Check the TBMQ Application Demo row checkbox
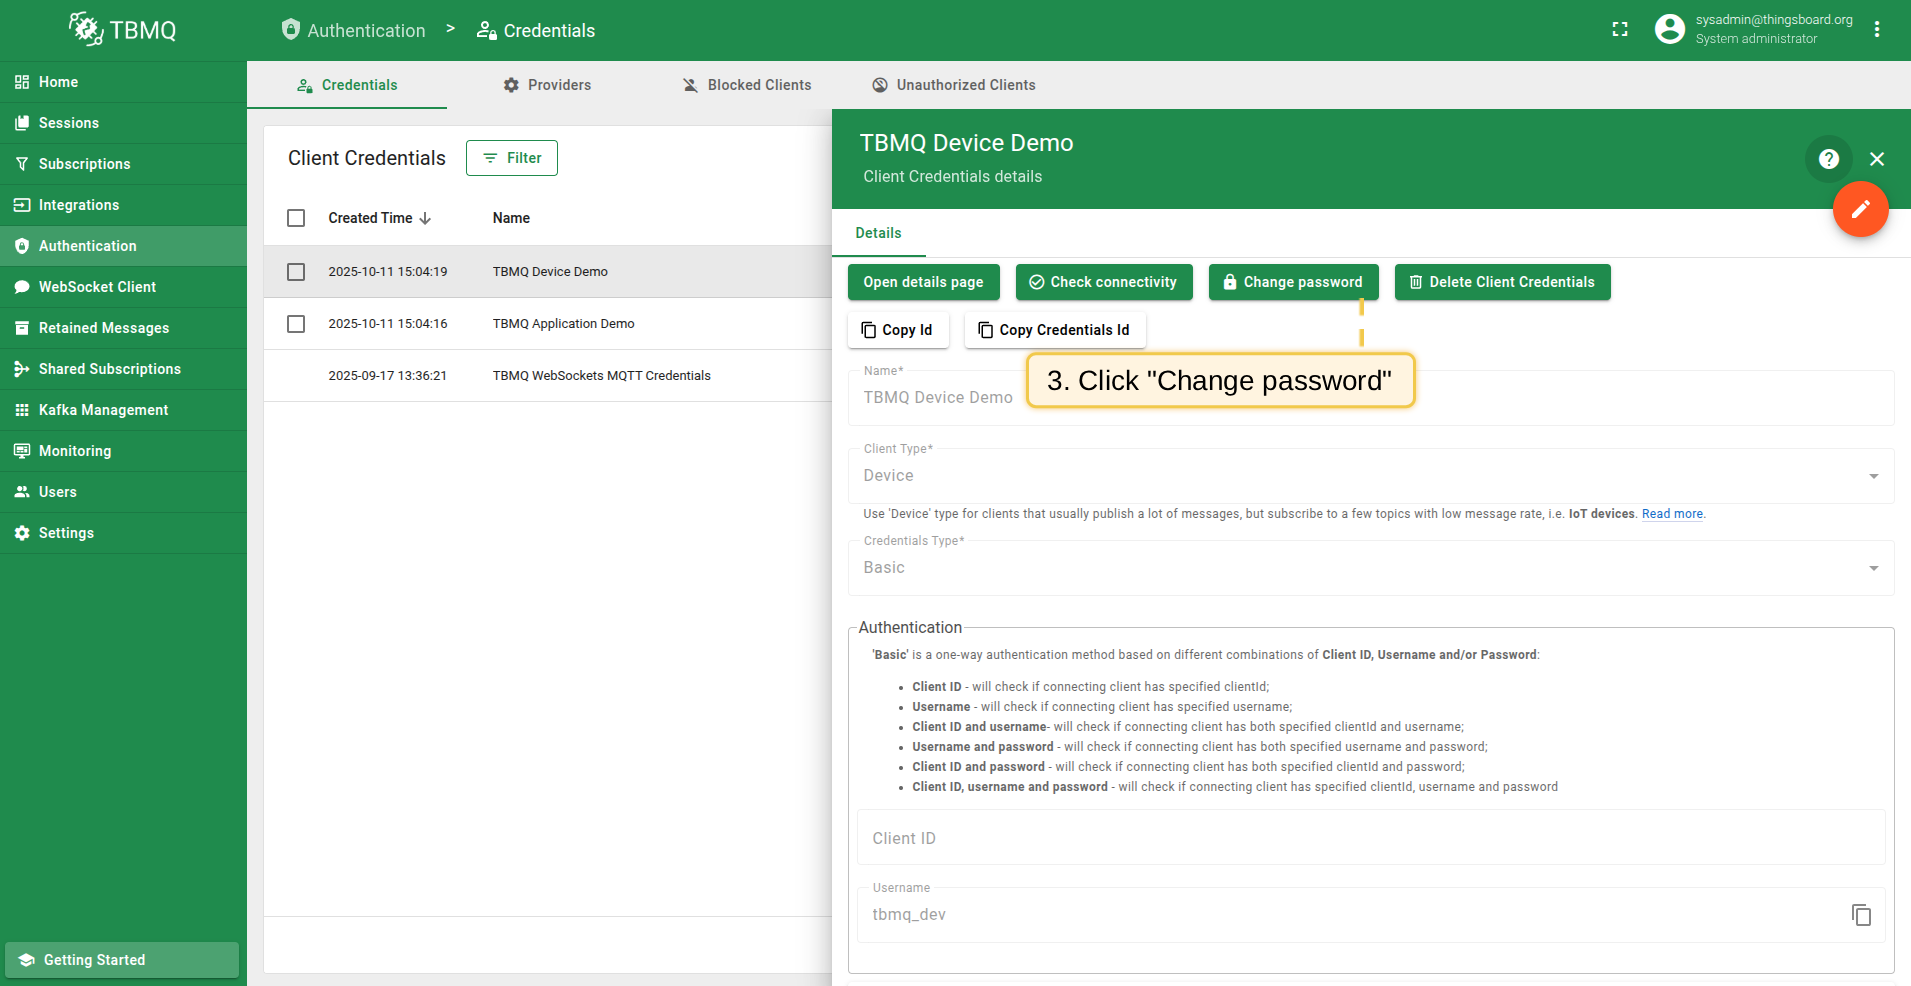The image size is (1911, 986). 296,324
